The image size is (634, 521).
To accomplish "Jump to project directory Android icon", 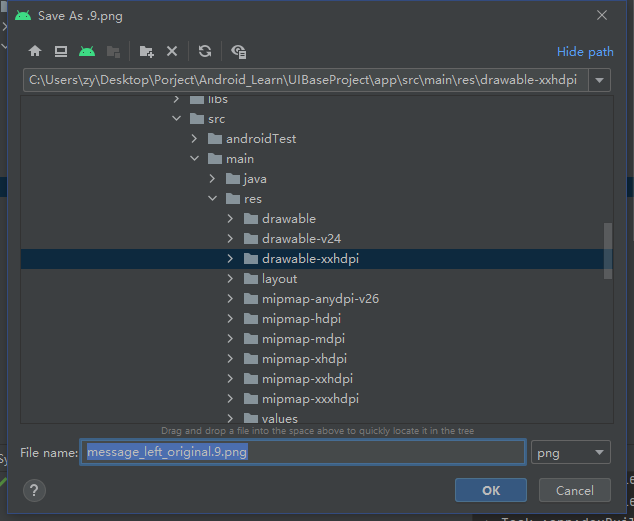I will coord(87,51).
